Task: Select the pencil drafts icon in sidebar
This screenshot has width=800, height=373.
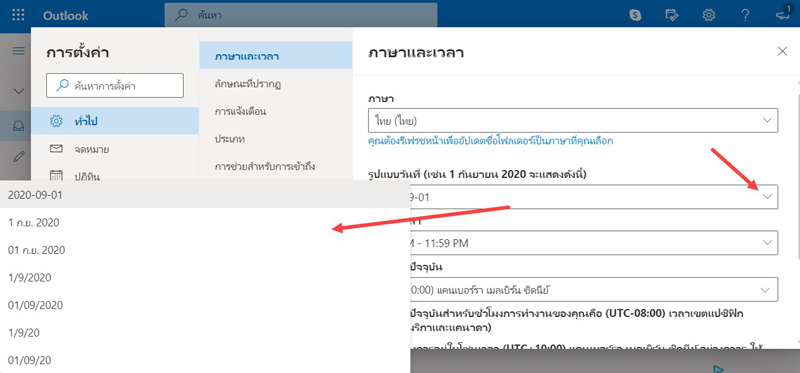Action: coord(18,157)
